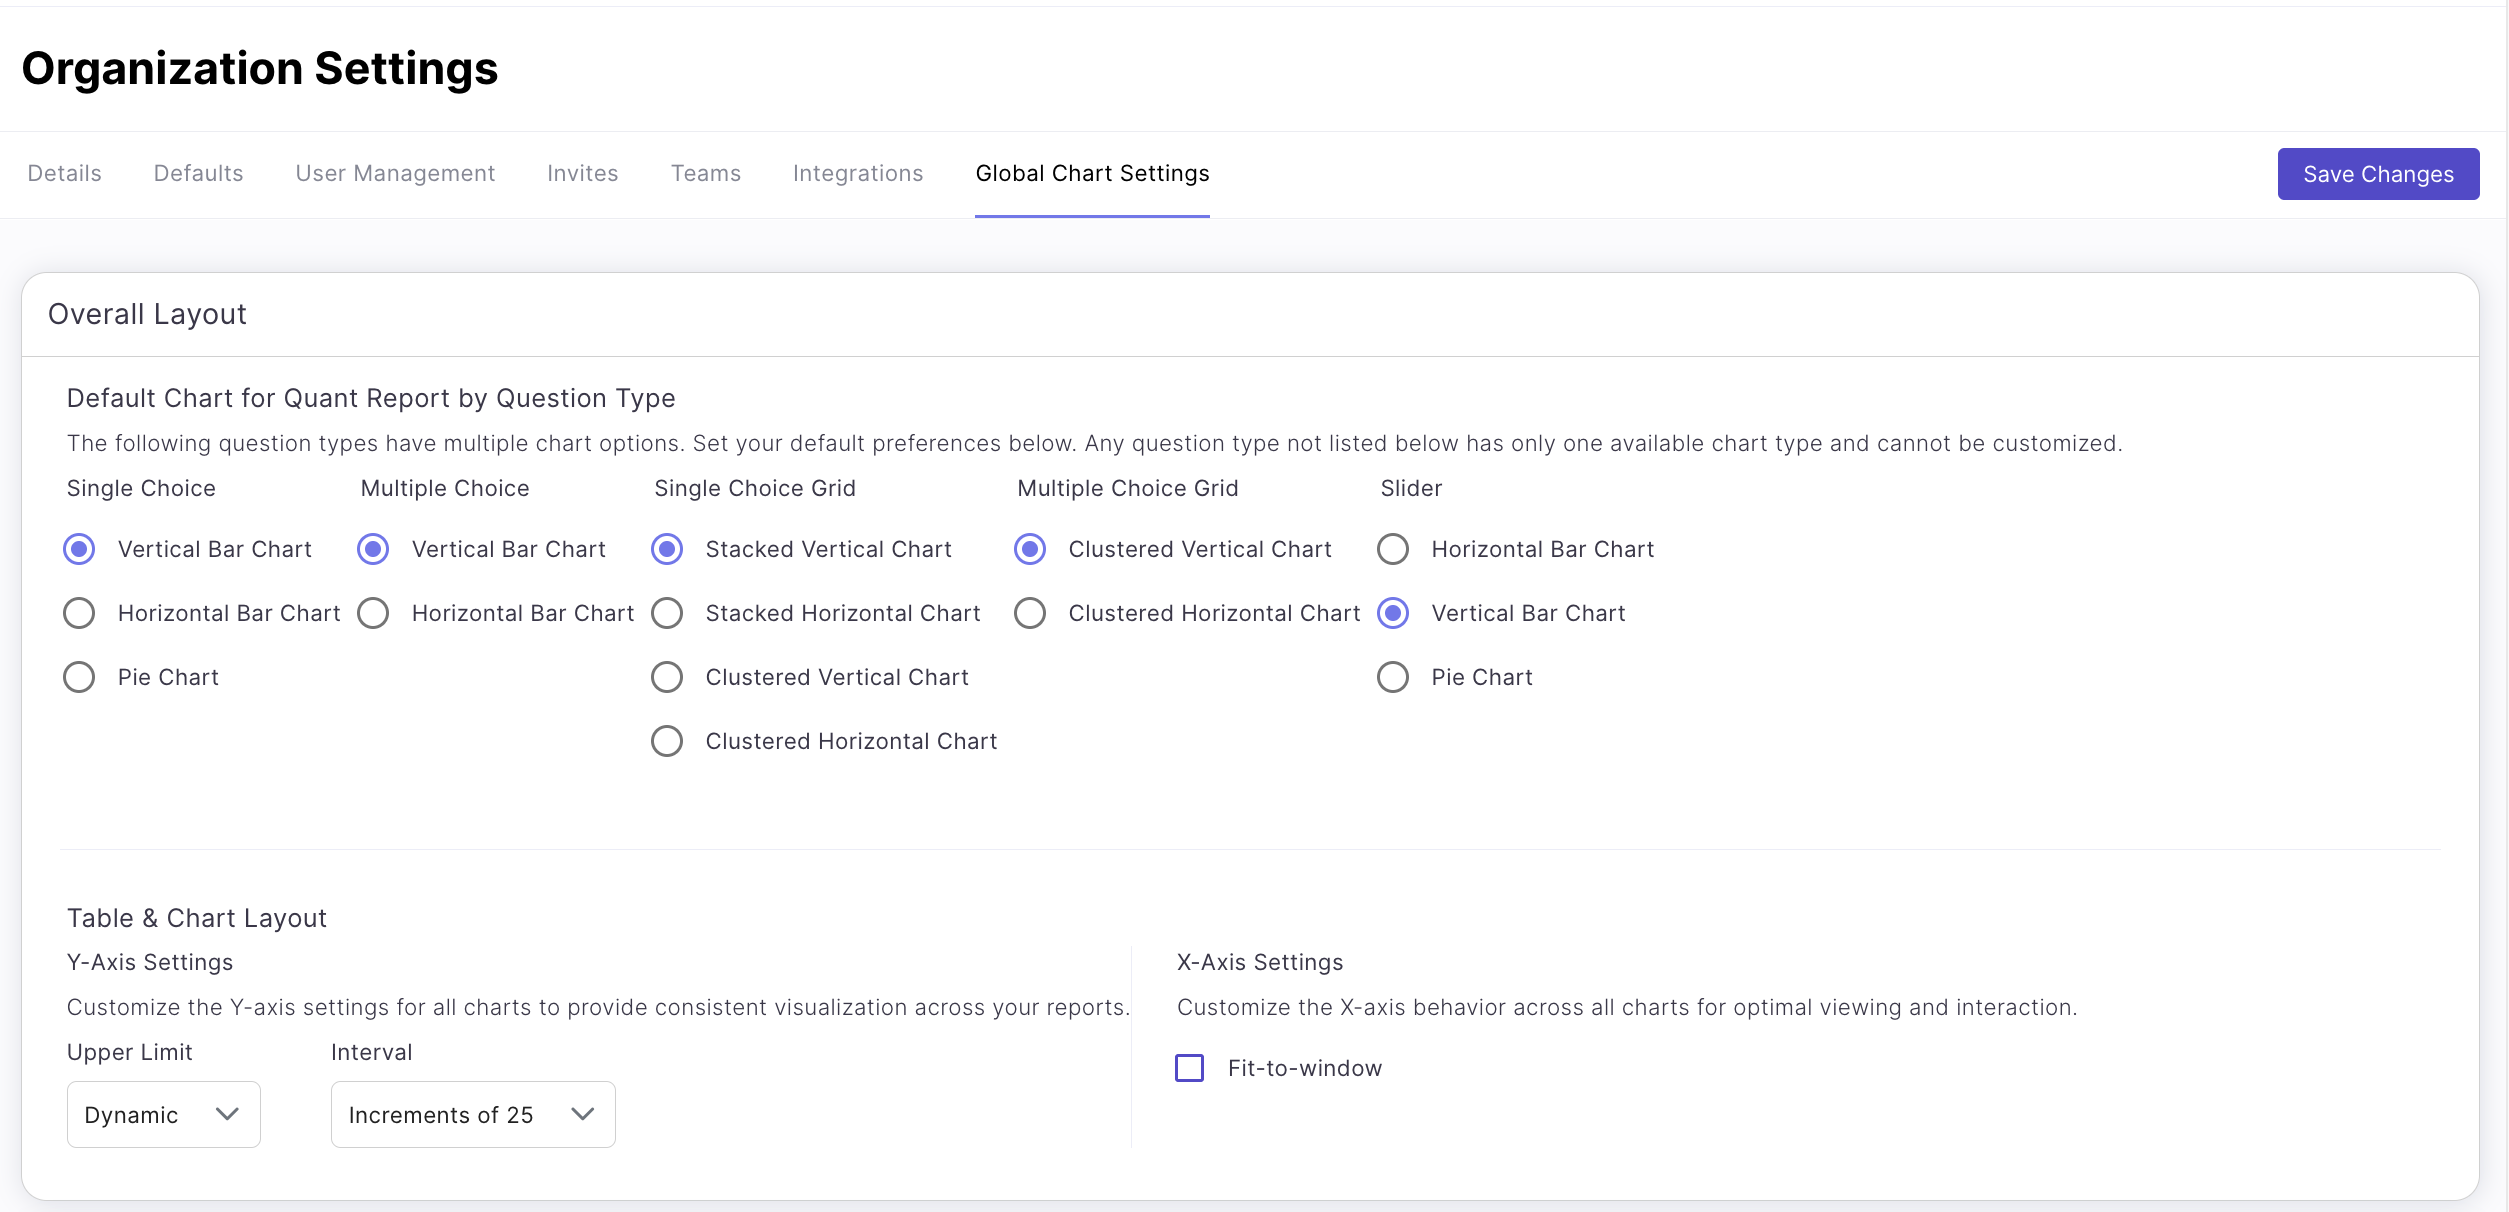Choose Clustered Horizontal Chart under Single Choice Grid
Image resolution: width=2509 pixels, height=1212 pixels.
[667, 741]
